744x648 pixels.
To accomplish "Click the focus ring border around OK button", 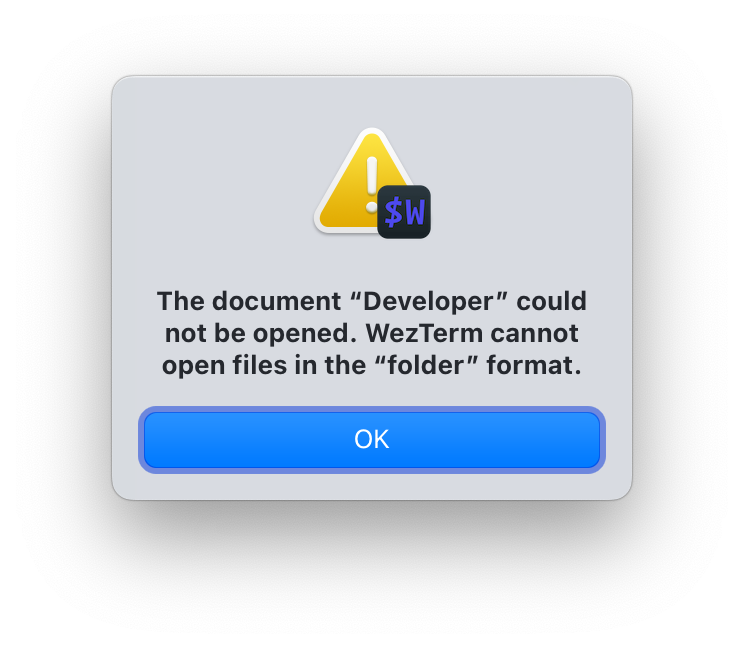I will pyautogui.click(x=372, y=409).
